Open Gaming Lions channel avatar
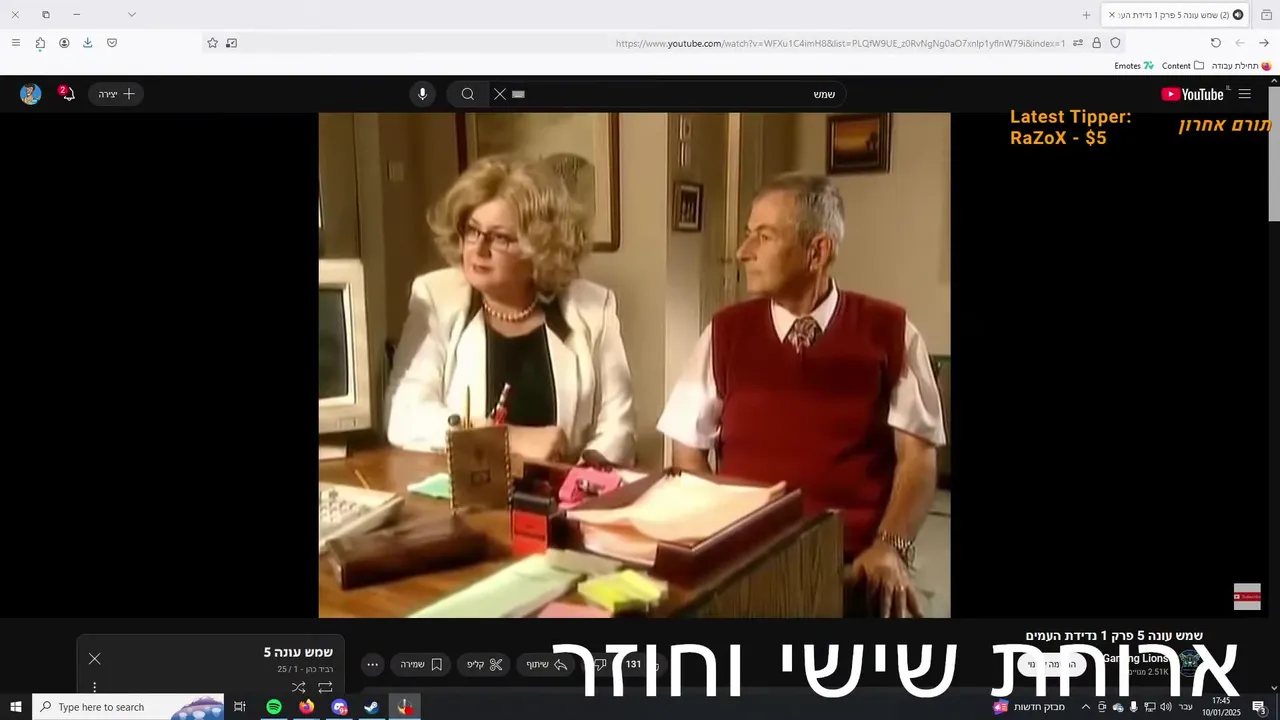This screenshot has width=1280, height=720. [1189, 663]
